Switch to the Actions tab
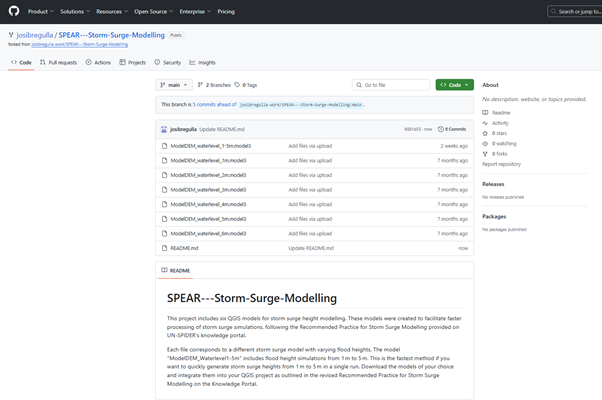Screen dimensions: 602x400 (x=98, y=62)
